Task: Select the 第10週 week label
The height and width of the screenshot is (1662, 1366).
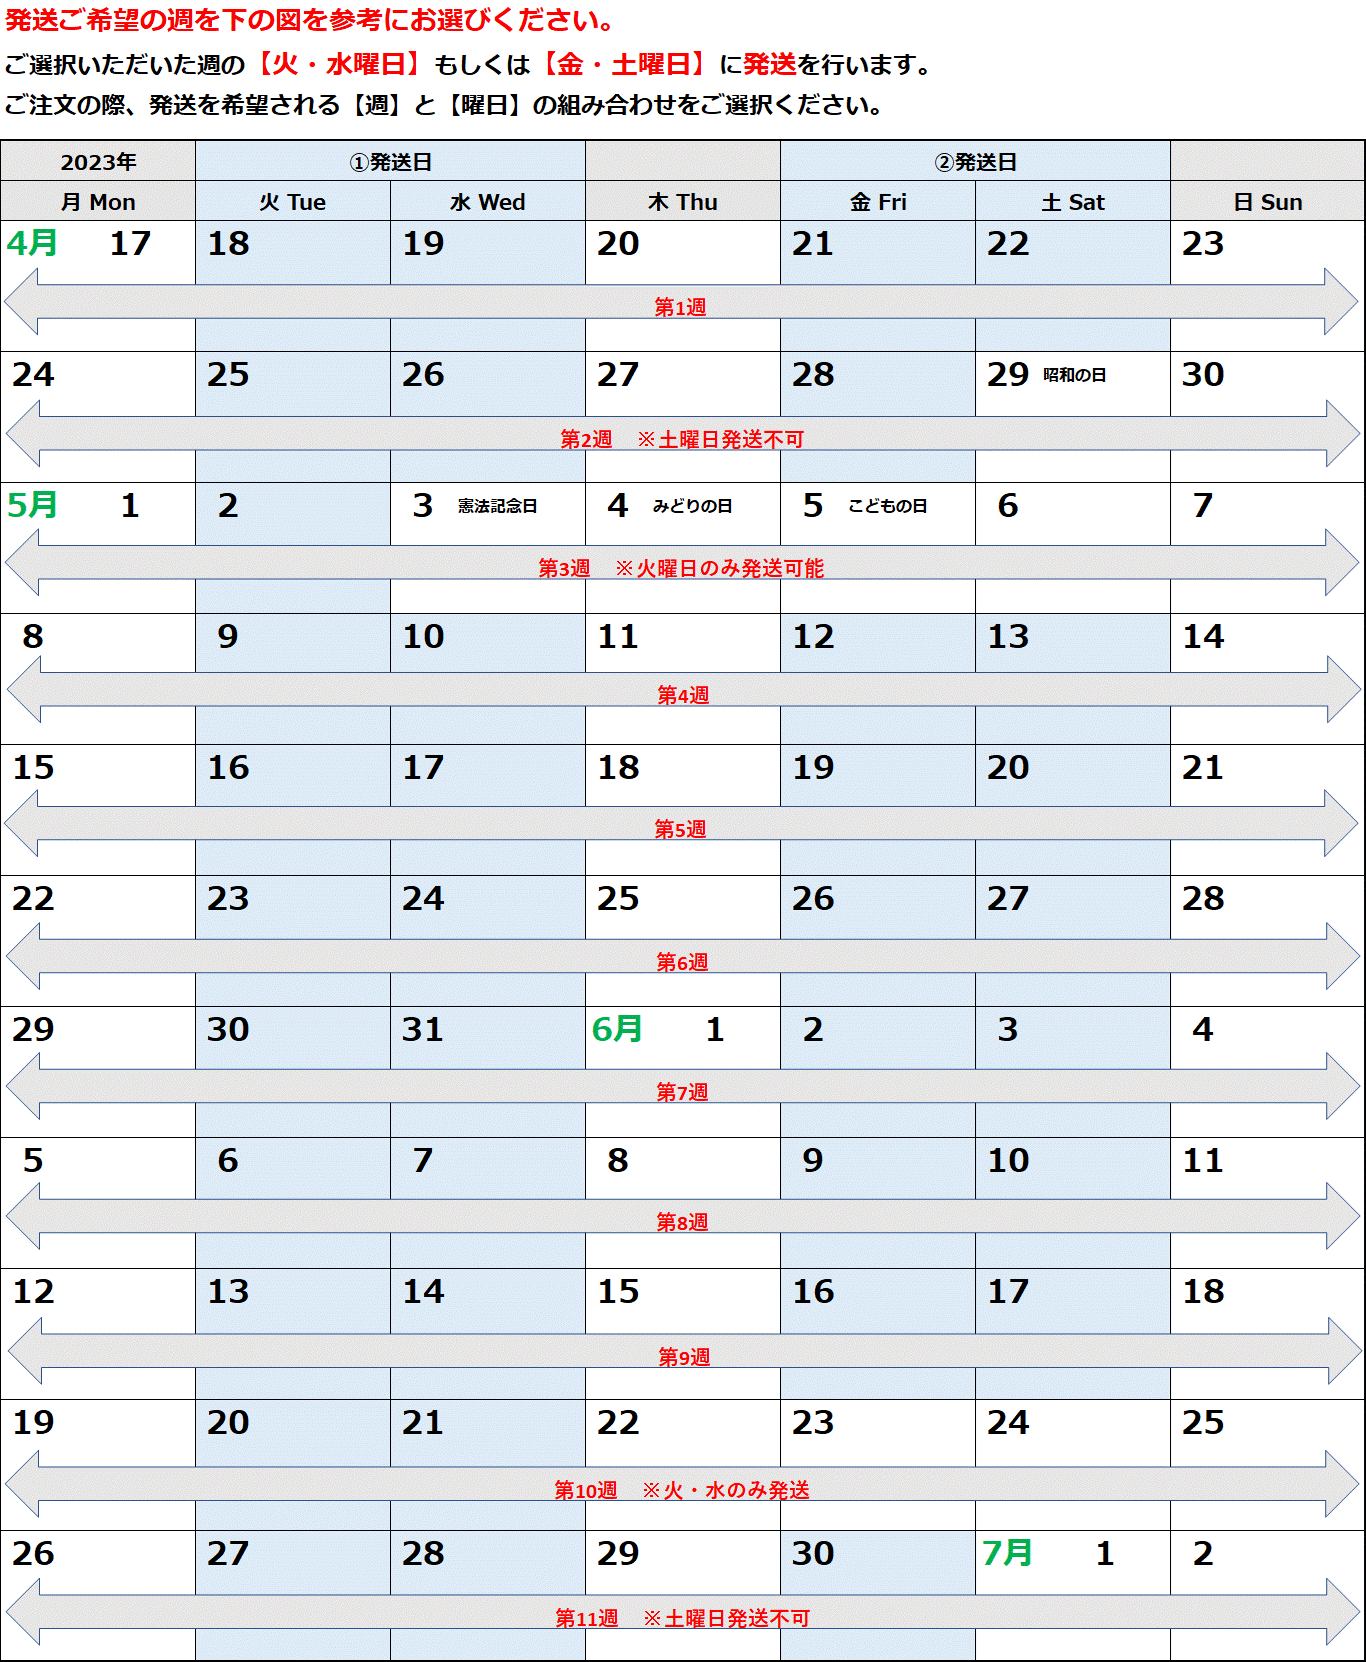Action: 586,1490
